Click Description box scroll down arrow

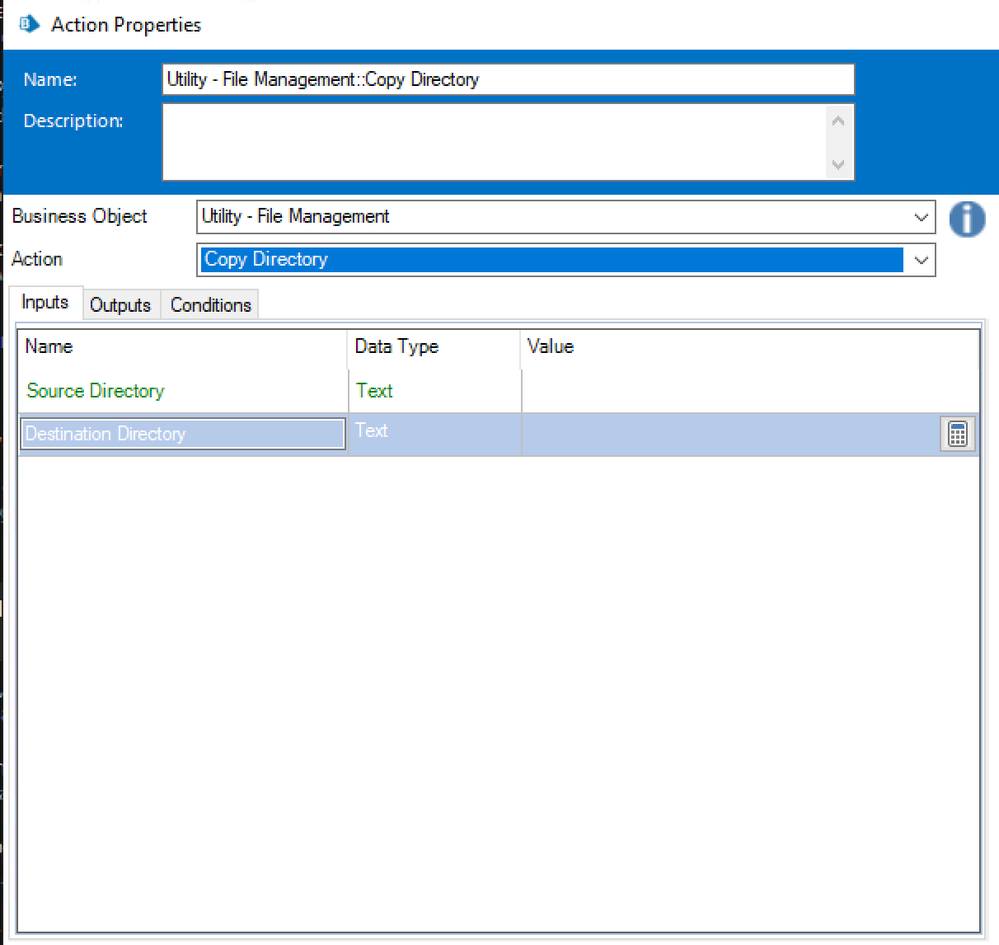[x=838, y=164]
